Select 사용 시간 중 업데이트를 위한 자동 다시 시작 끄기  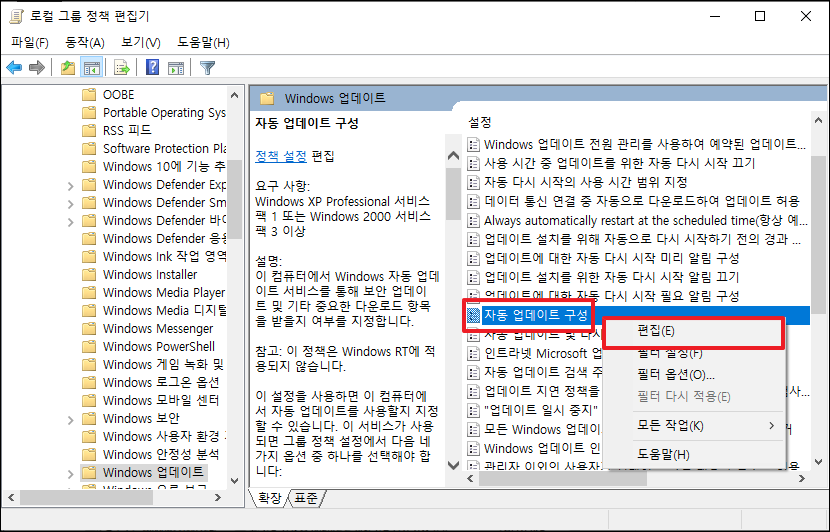click(619, 163)
